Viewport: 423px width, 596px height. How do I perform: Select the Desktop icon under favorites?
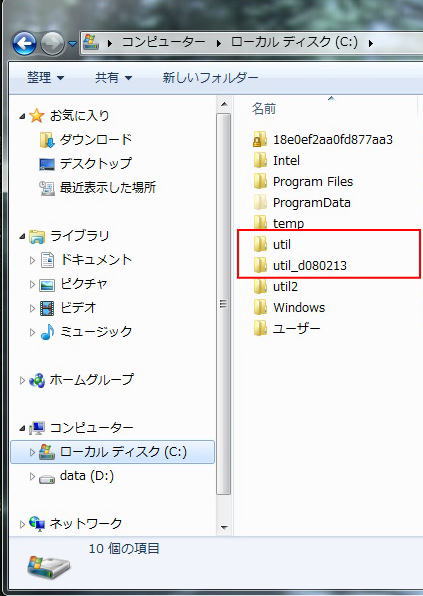click(47, 164)
